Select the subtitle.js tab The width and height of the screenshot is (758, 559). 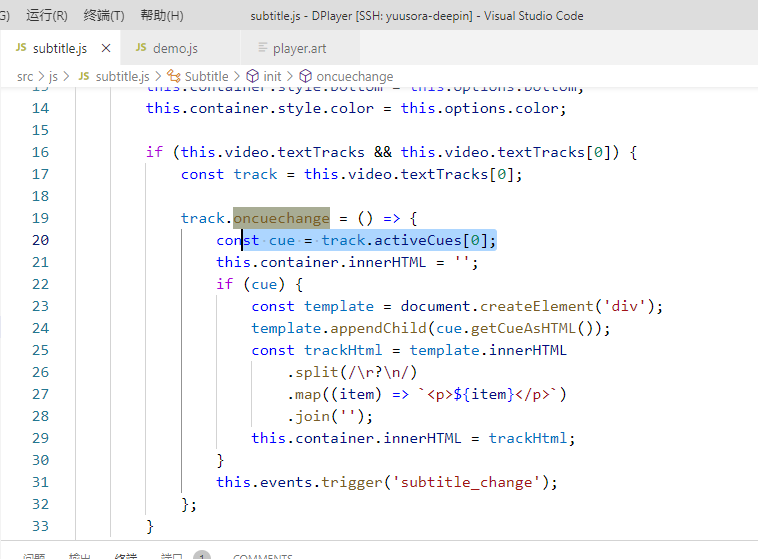coord(60,48)
